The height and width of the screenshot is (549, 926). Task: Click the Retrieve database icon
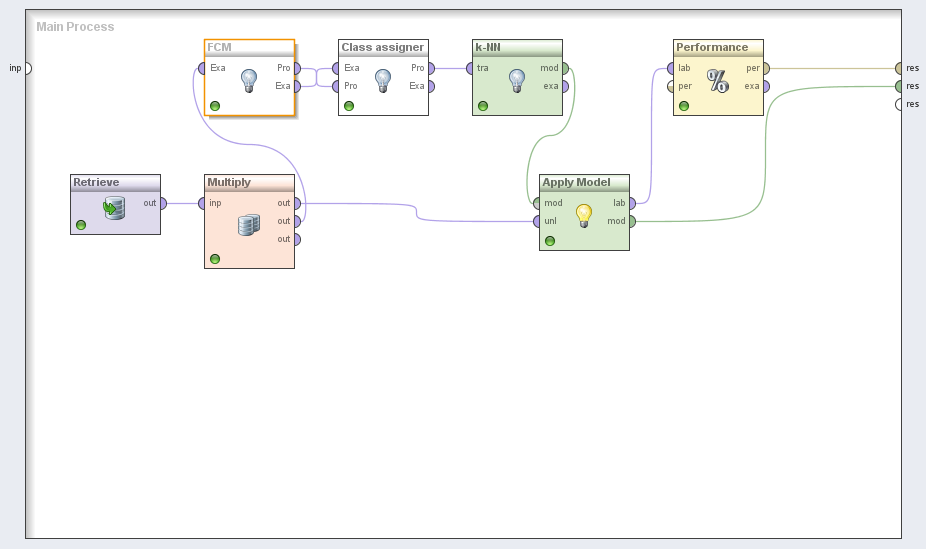[x=115, y=208]
